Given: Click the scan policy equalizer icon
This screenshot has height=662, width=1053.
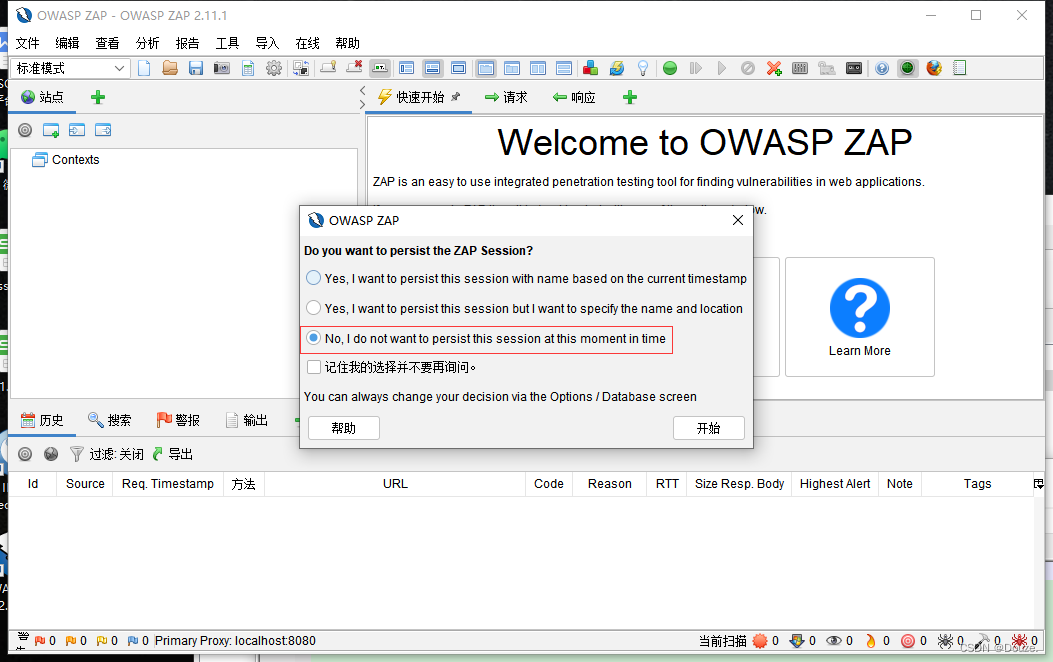Looking at the screenshot, I should 800,68.
